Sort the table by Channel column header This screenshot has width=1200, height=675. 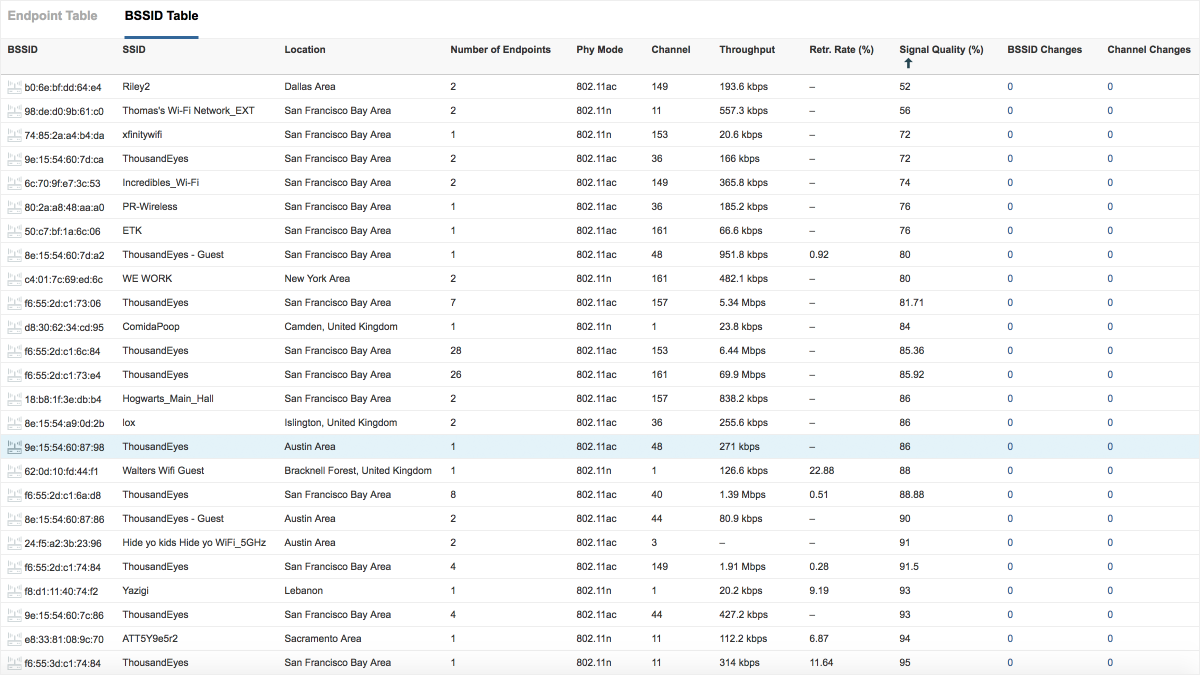click(670, 50)
